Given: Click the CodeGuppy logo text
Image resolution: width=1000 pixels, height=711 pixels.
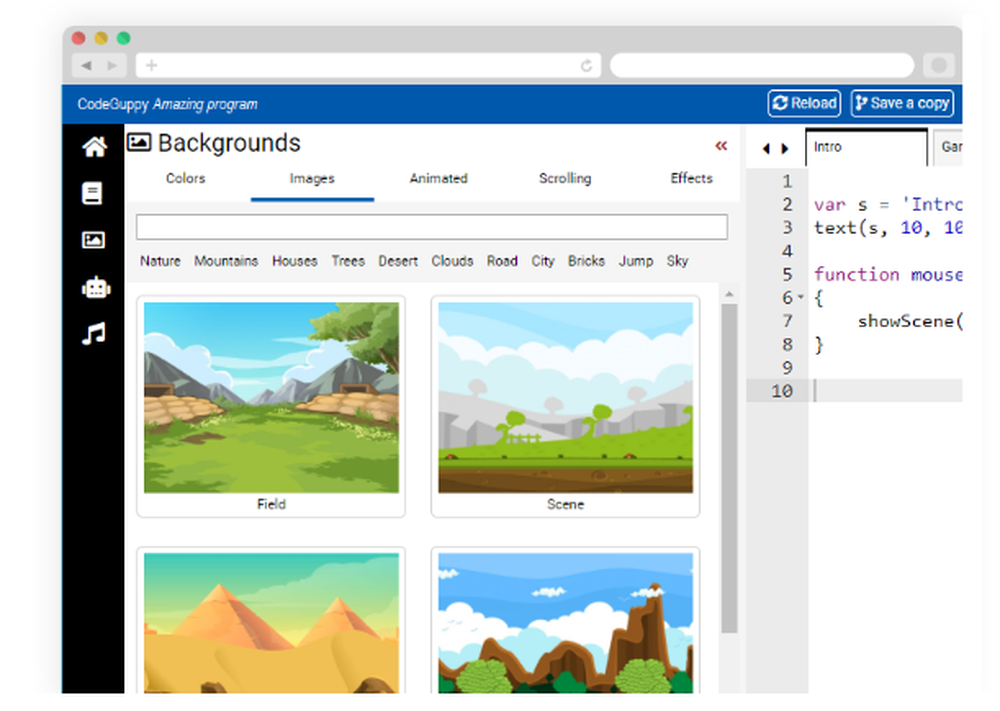Looking at the screenshot, I should click(113, 104).
